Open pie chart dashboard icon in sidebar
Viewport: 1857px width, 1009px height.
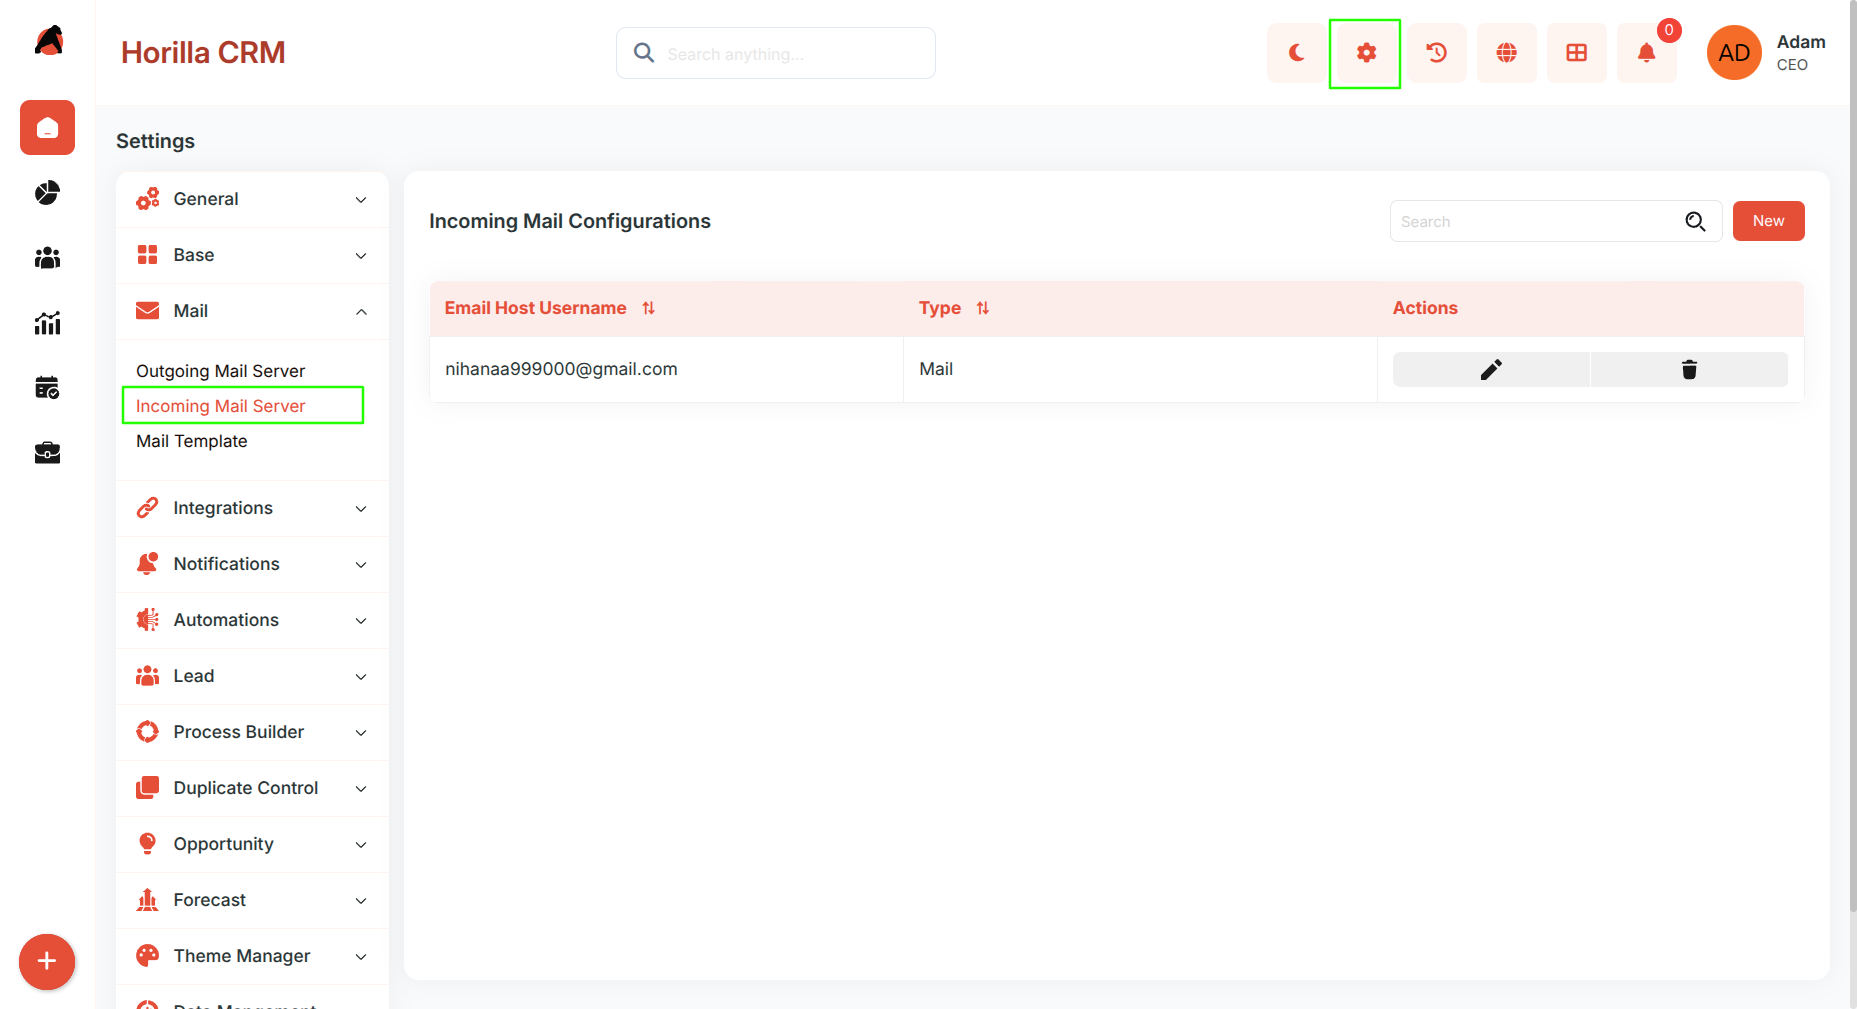47,192
